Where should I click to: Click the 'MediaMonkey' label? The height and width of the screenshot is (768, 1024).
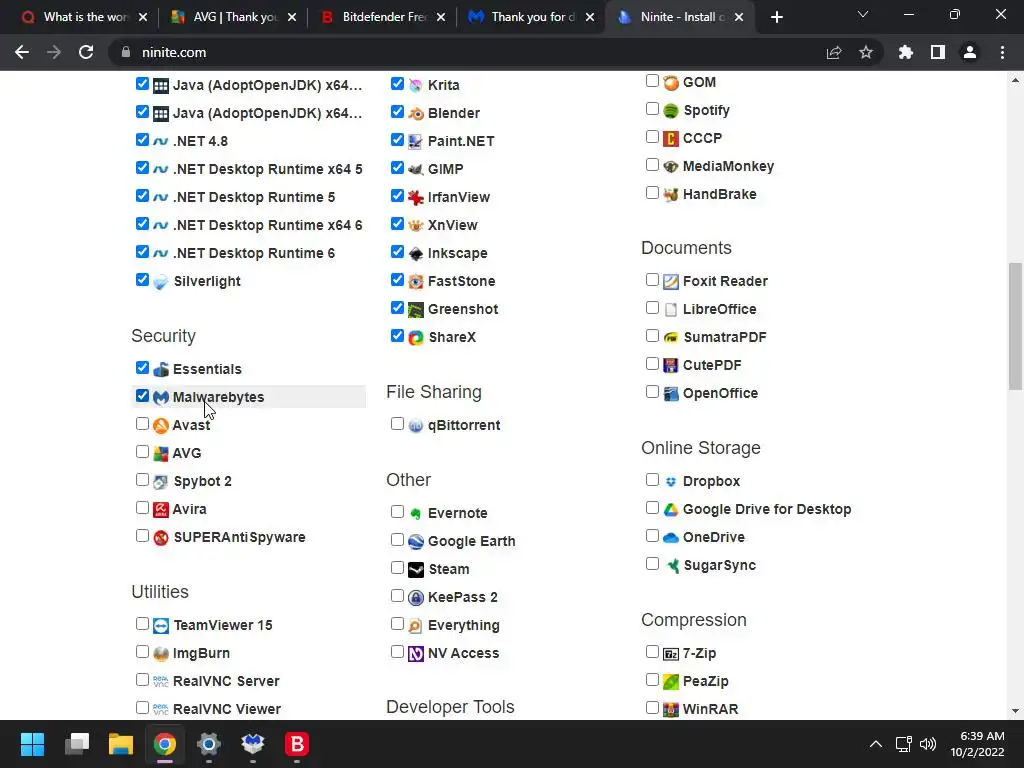[x=728, y=167]
